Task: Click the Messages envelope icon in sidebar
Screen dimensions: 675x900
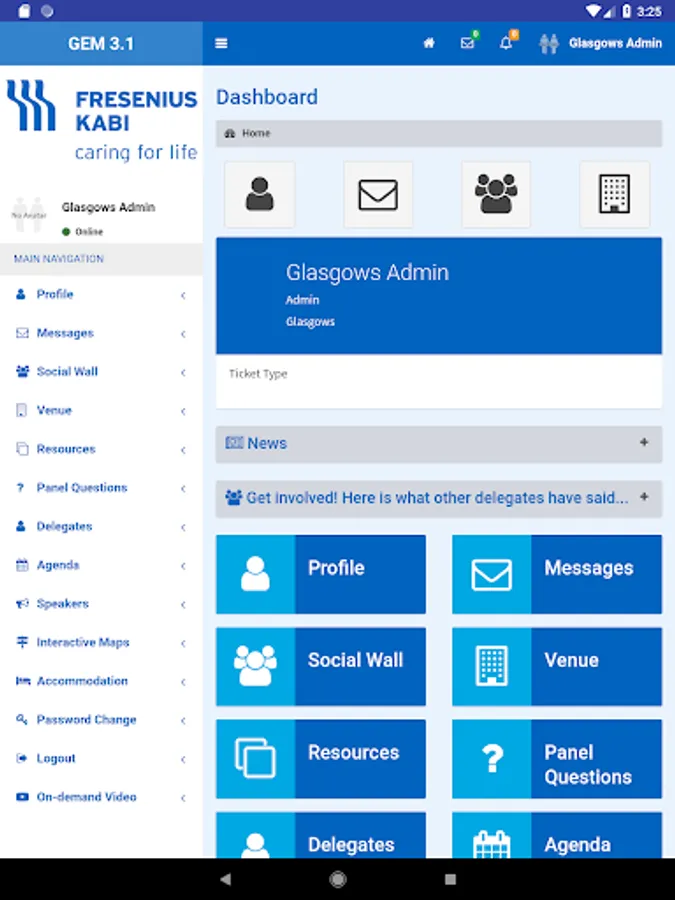Action: (22, 333)
